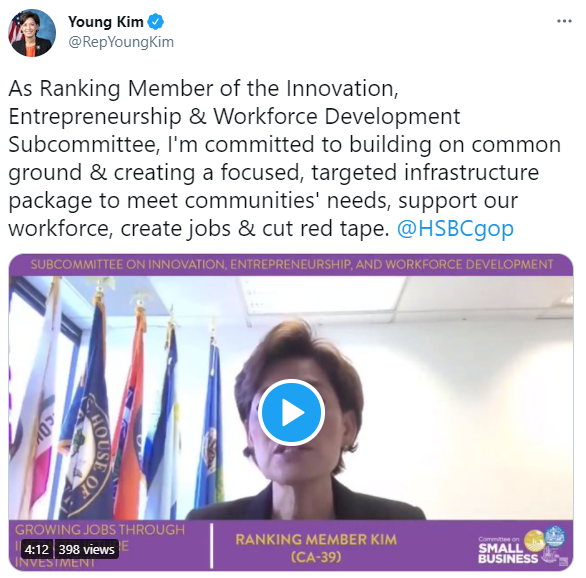586x578 pixels.
Task: Click the Committee on Small Business logo
Action: coord(523,546)
